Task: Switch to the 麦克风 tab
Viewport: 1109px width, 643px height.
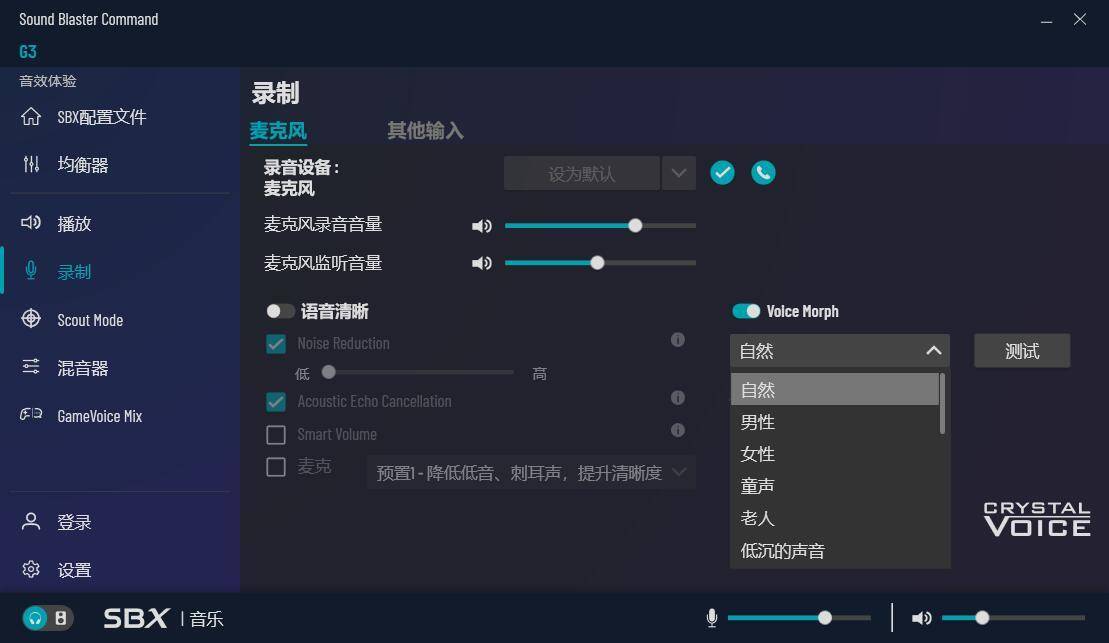Action: [278, 131]
